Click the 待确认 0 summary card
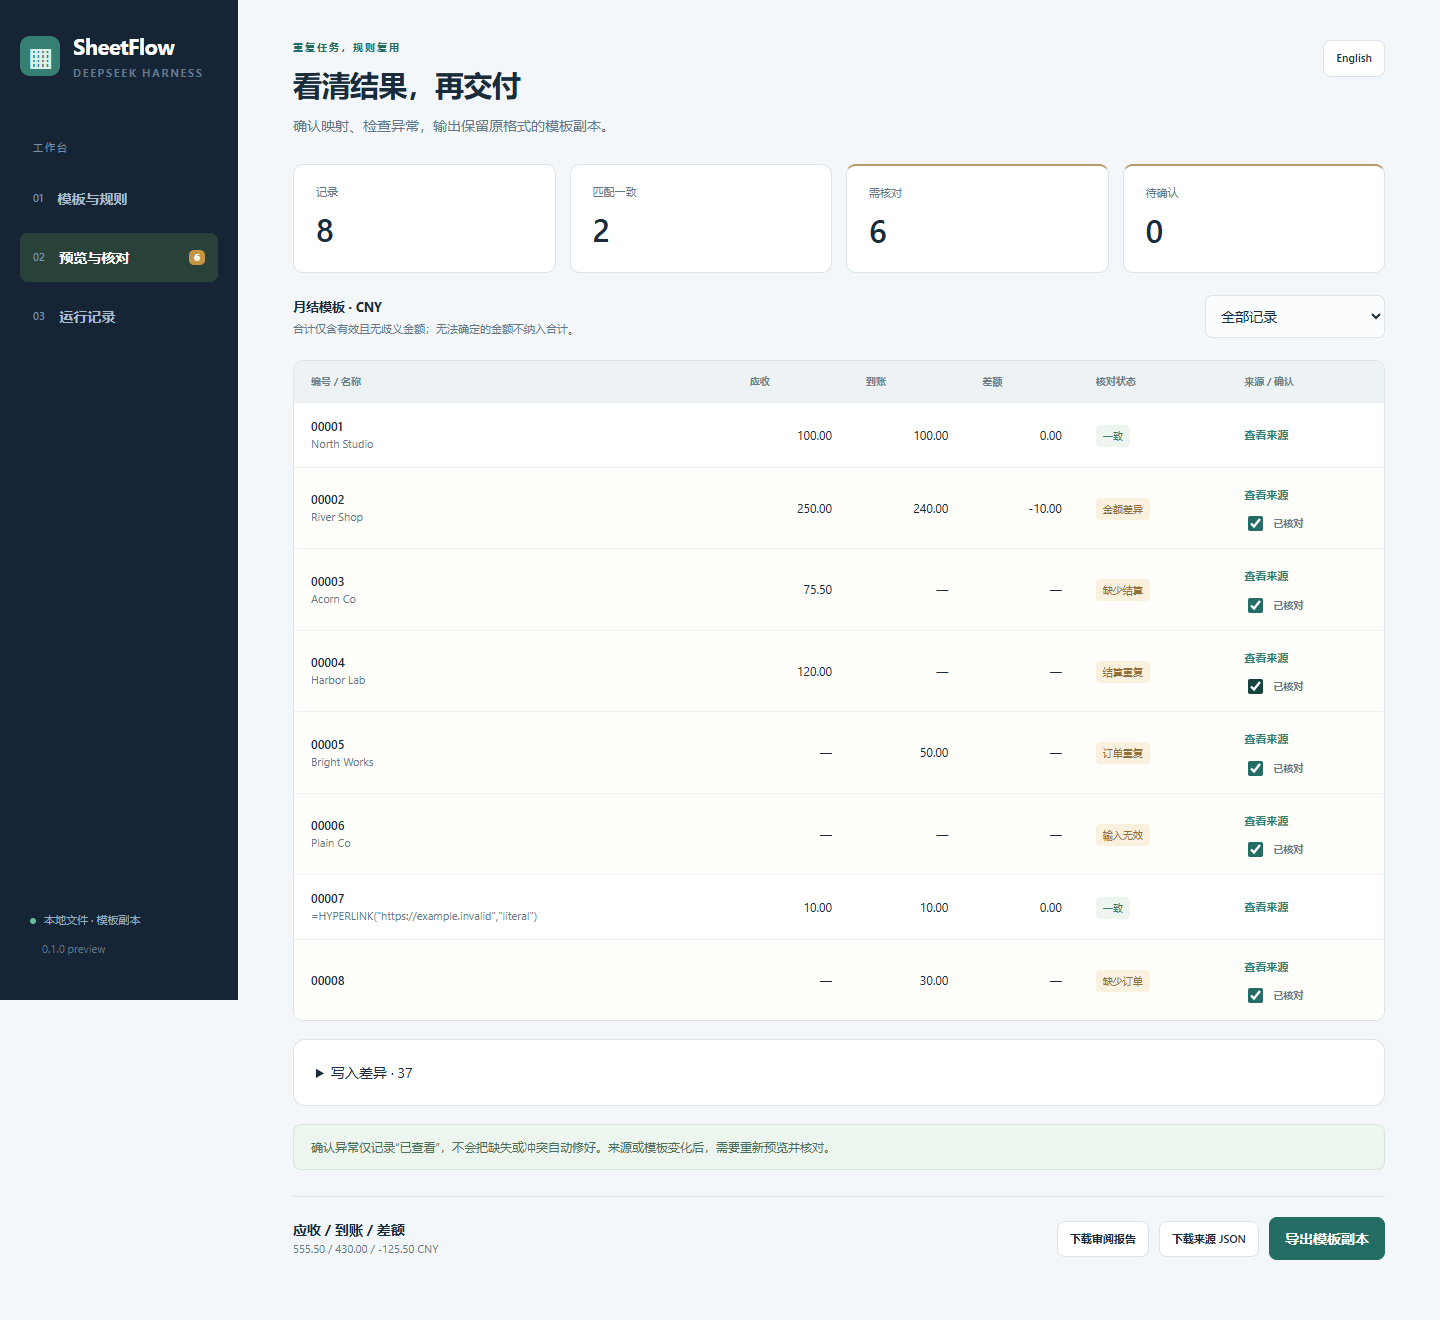The image size is (1440, 1320). point(1254,218)
